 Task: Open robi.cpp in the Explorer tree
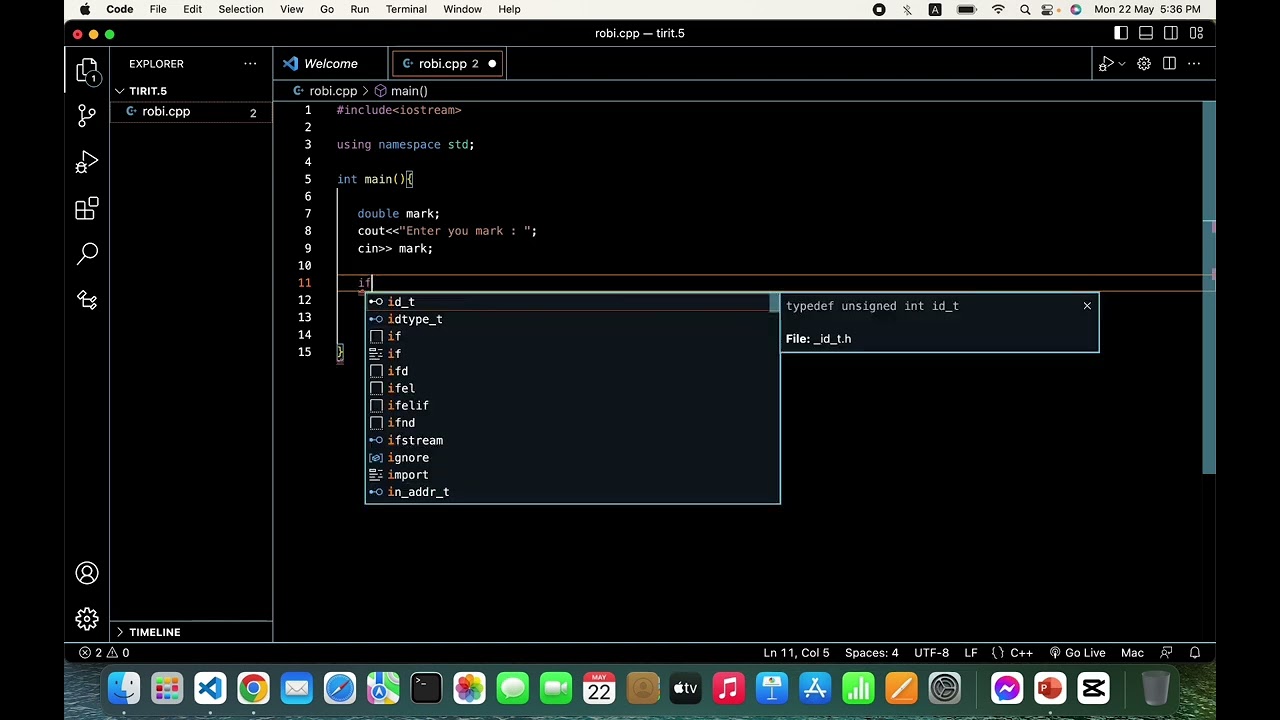click(190, 112)
